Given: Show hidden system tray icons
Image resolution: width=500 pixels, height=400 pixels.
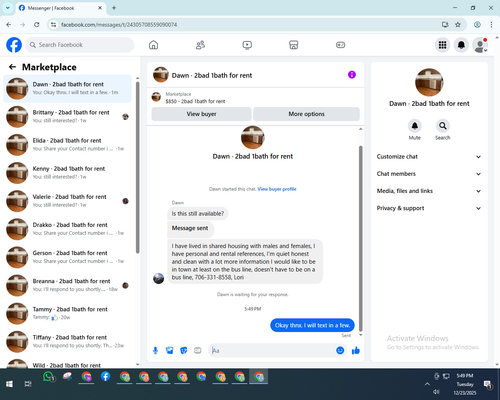Looking at the screenshot, I should point(427,384).
